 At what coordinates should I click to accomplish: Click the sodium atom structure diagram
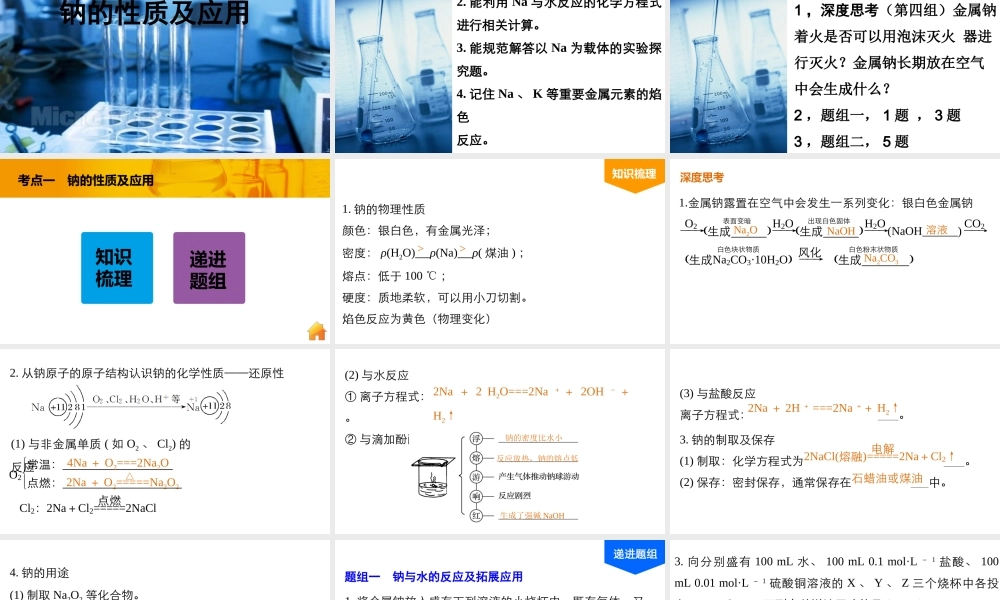tap(131, 406)
